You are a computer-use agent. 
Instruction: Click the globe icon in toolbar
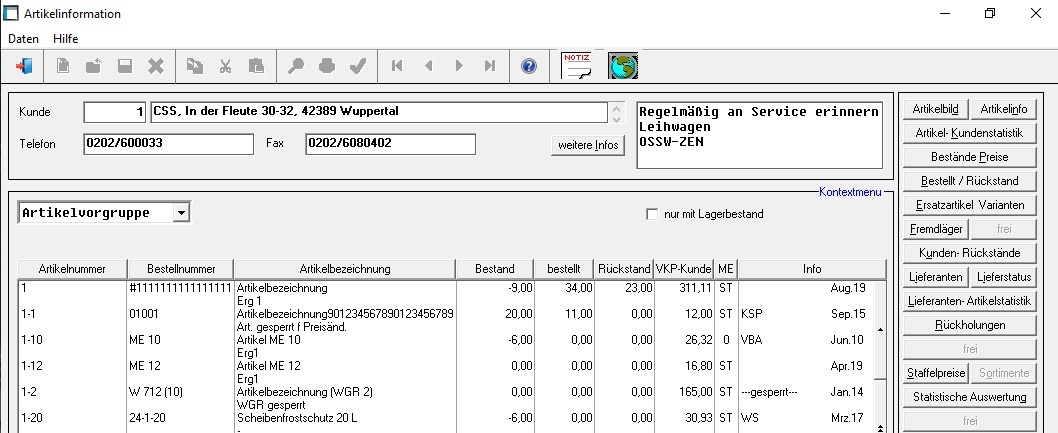click(x=623, y=66)
